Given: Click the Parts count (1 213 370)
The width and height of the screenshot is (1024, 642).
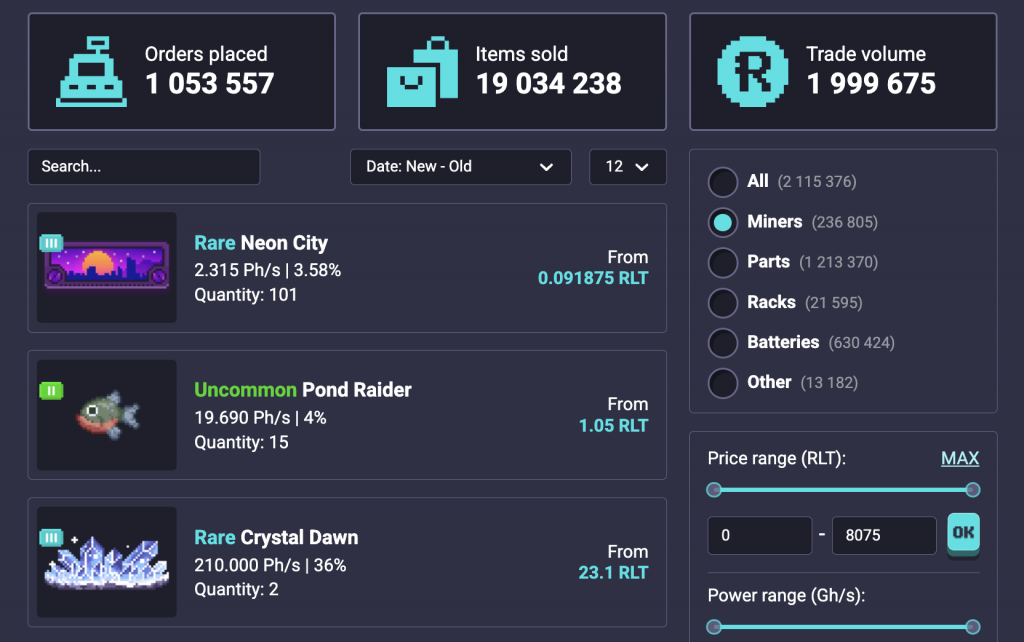Looking at the screenshot, I should coord(839,263).
